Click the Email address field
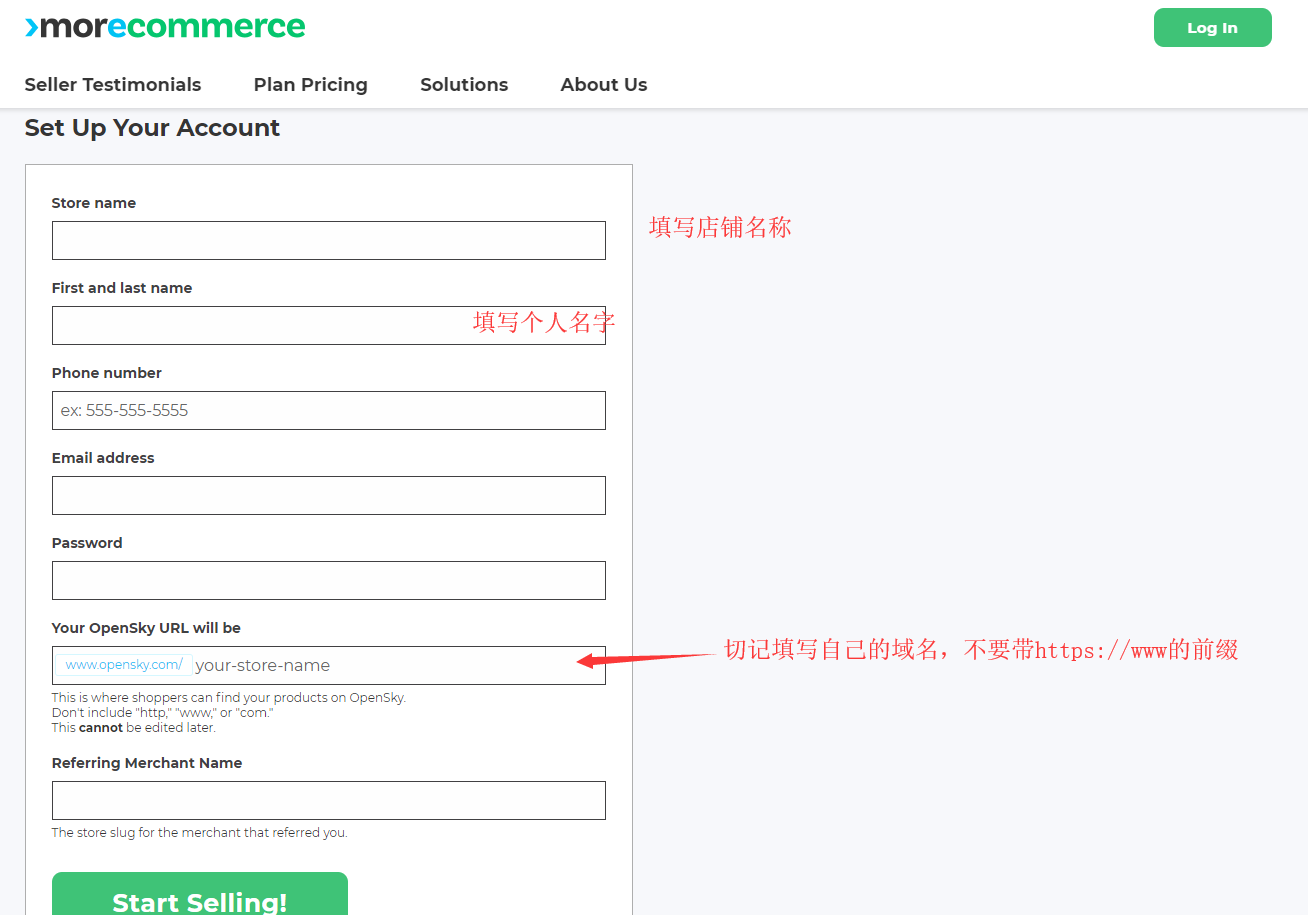1308x915 pixels. point(328,495)
